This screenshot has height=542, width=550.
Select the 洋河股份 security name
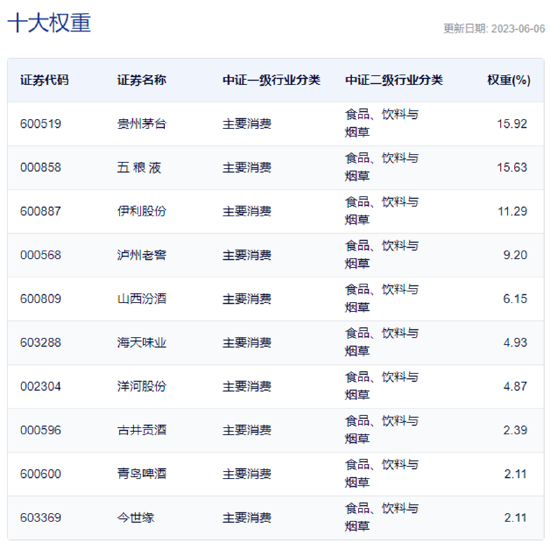click(x=142, y=387)
